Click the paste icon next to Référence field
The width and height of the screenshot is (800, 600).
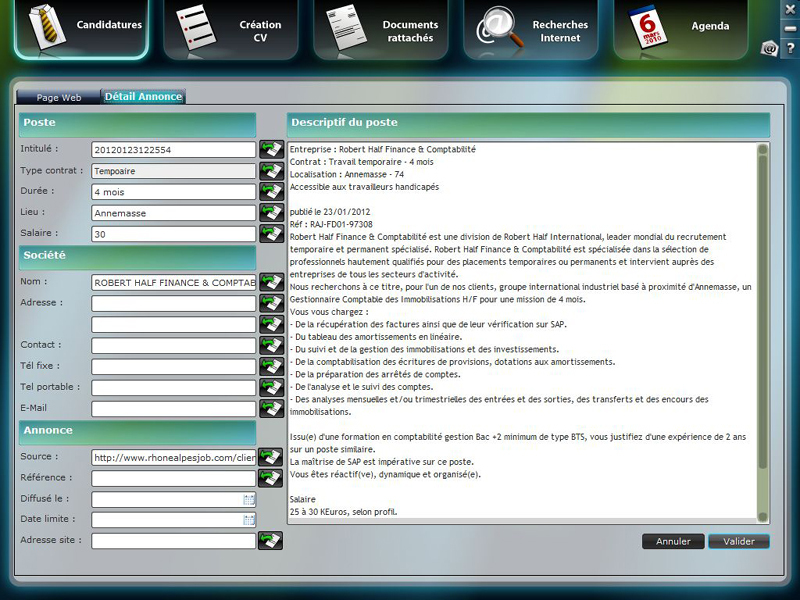click(x=270, y=478)
